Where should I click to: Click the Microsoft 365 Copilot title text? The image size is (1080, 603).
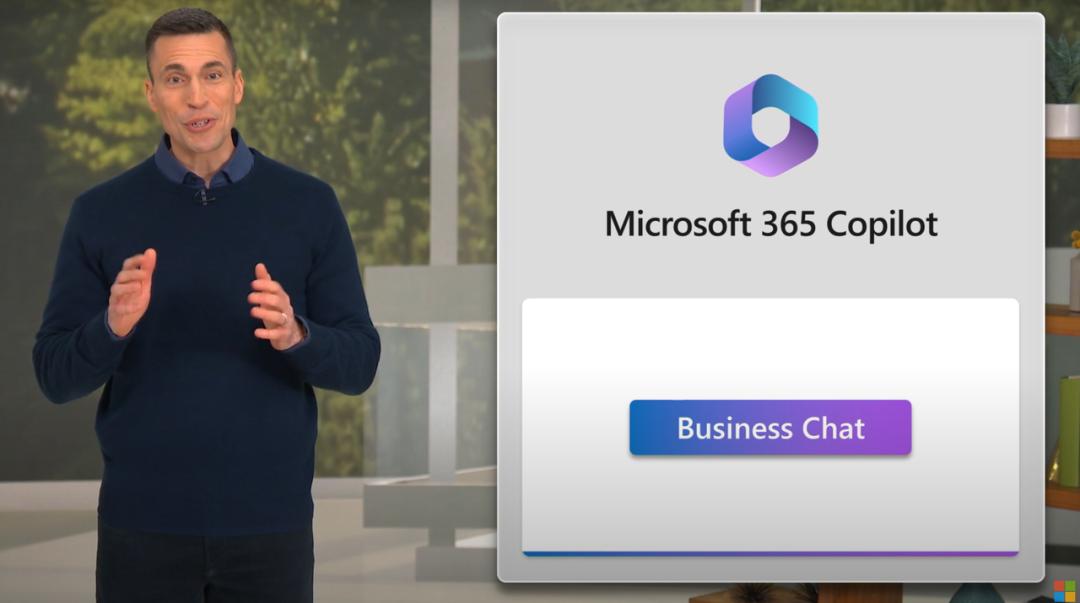[x=771, y=225]
